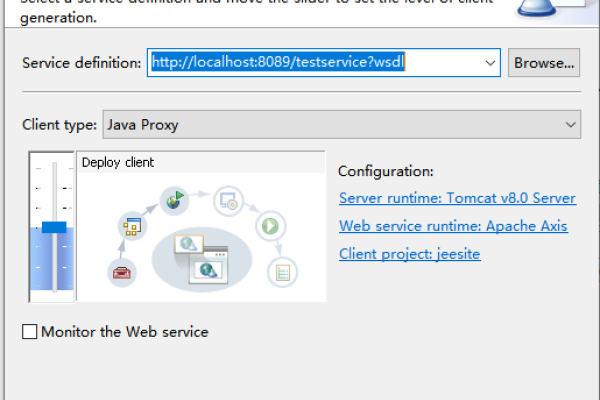Open the Client type Java Proxy dropdown

(342, 125)
